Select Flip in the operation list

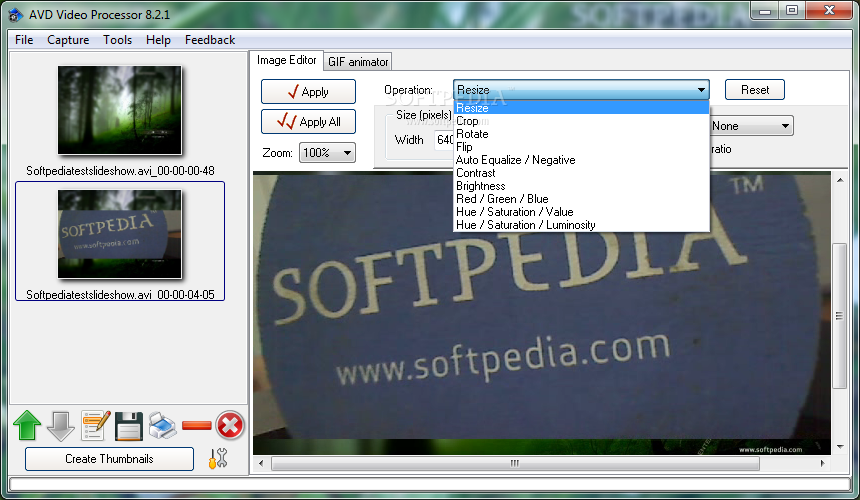click(x=581, y=147)
